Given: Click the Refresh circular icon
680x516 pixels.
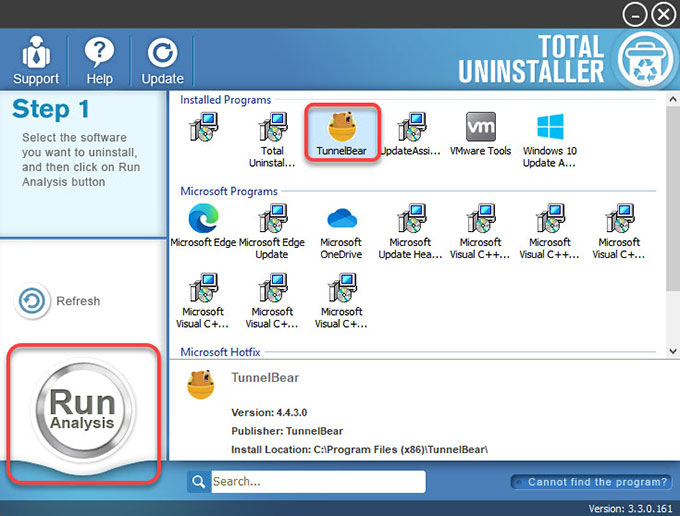Looking at the screenshot, I should pyautogui.click(x=32, y=301).
